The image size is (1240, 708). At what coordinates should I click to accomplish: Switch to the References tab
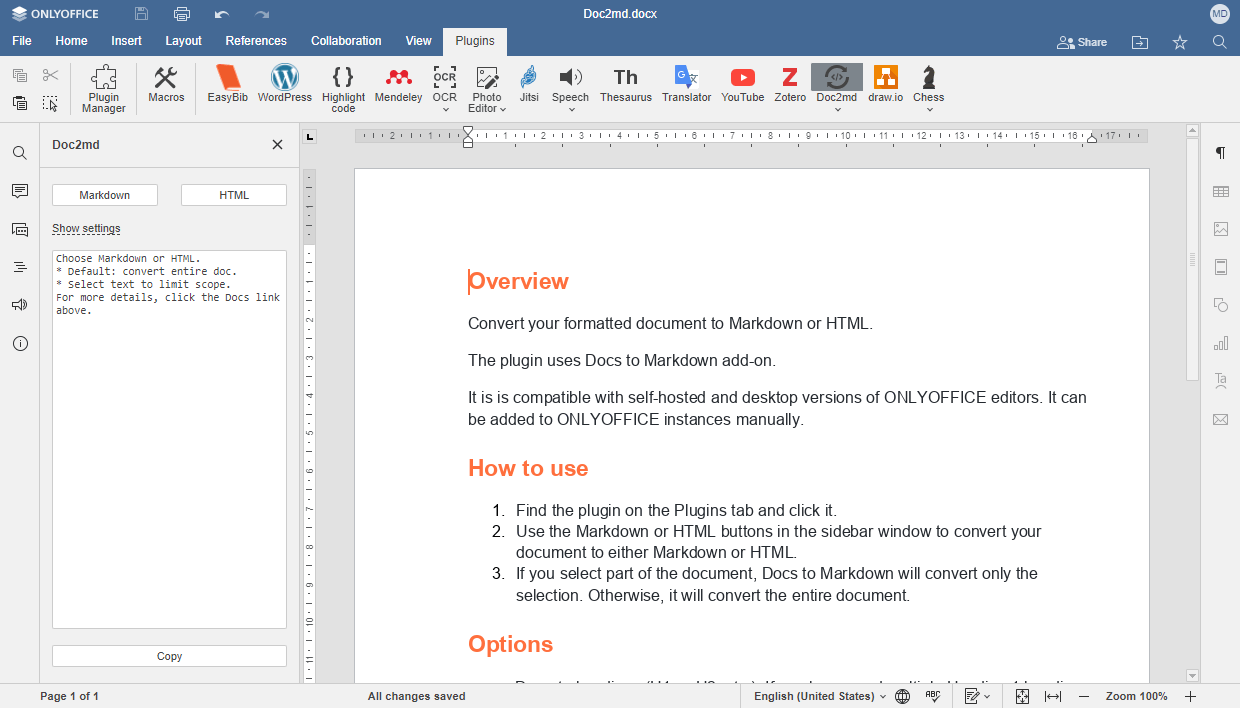point(256,41)
